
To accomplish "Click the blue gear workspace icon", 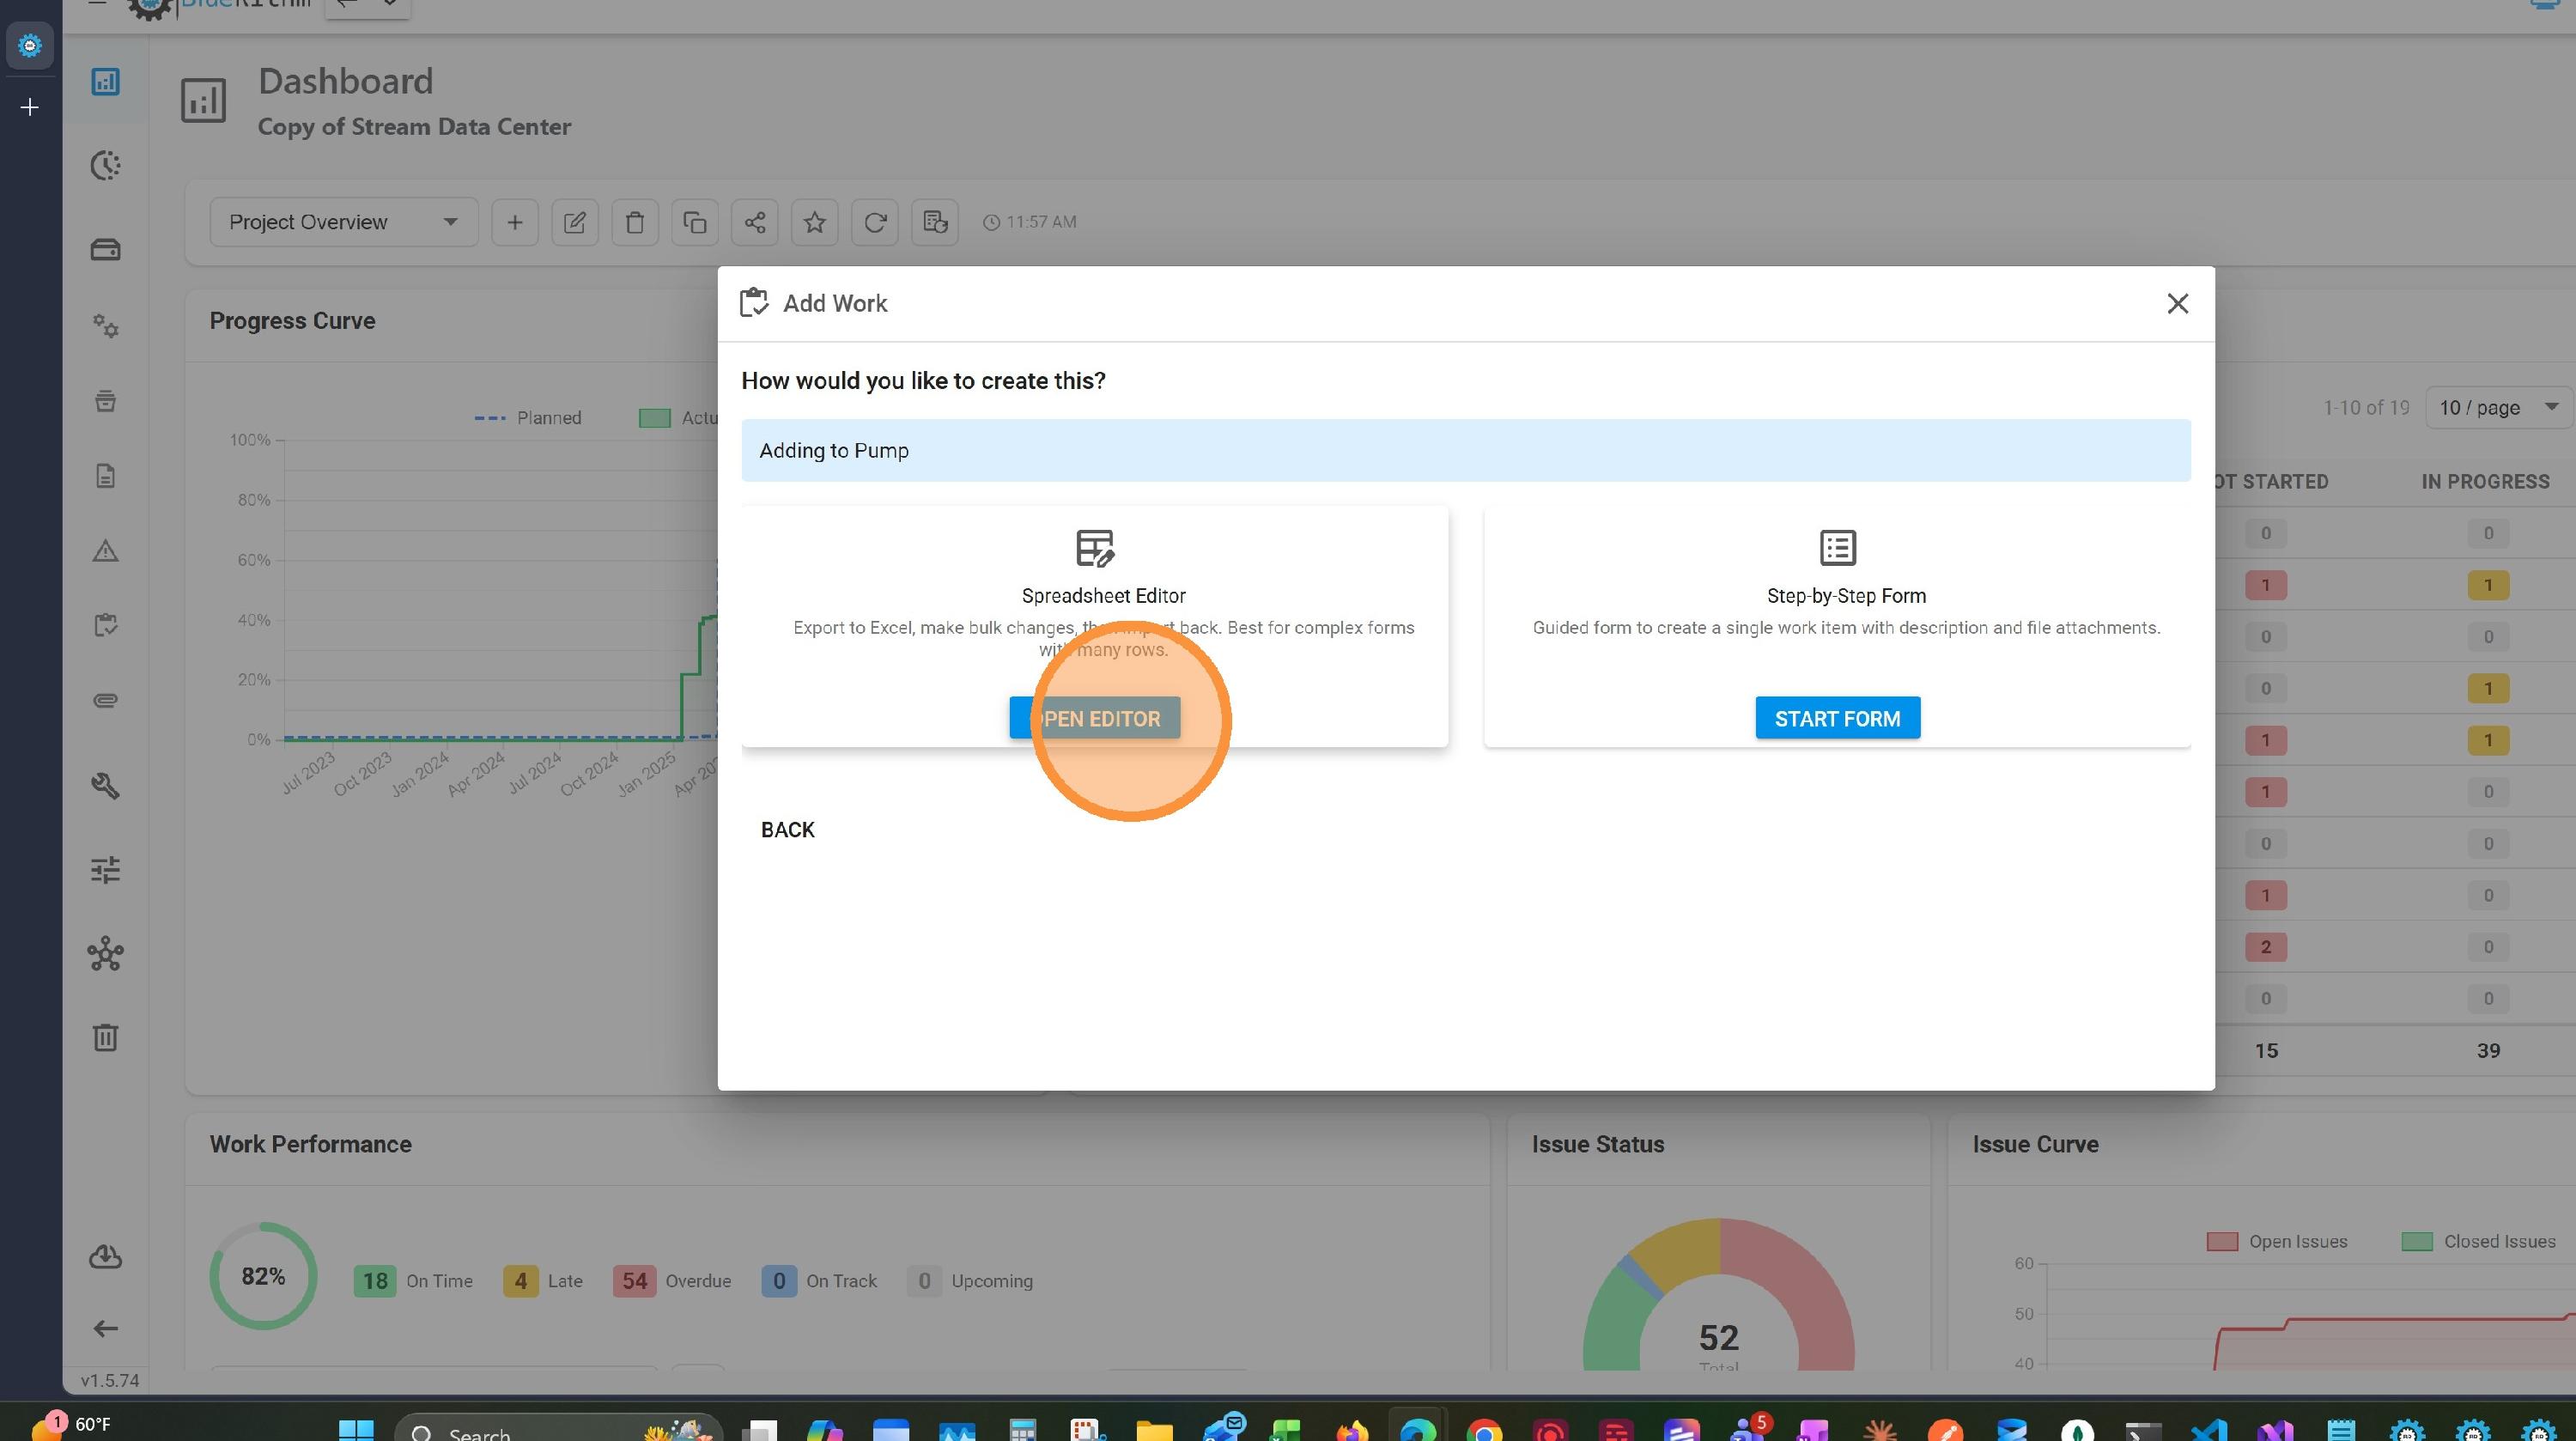I will [30, 45].
